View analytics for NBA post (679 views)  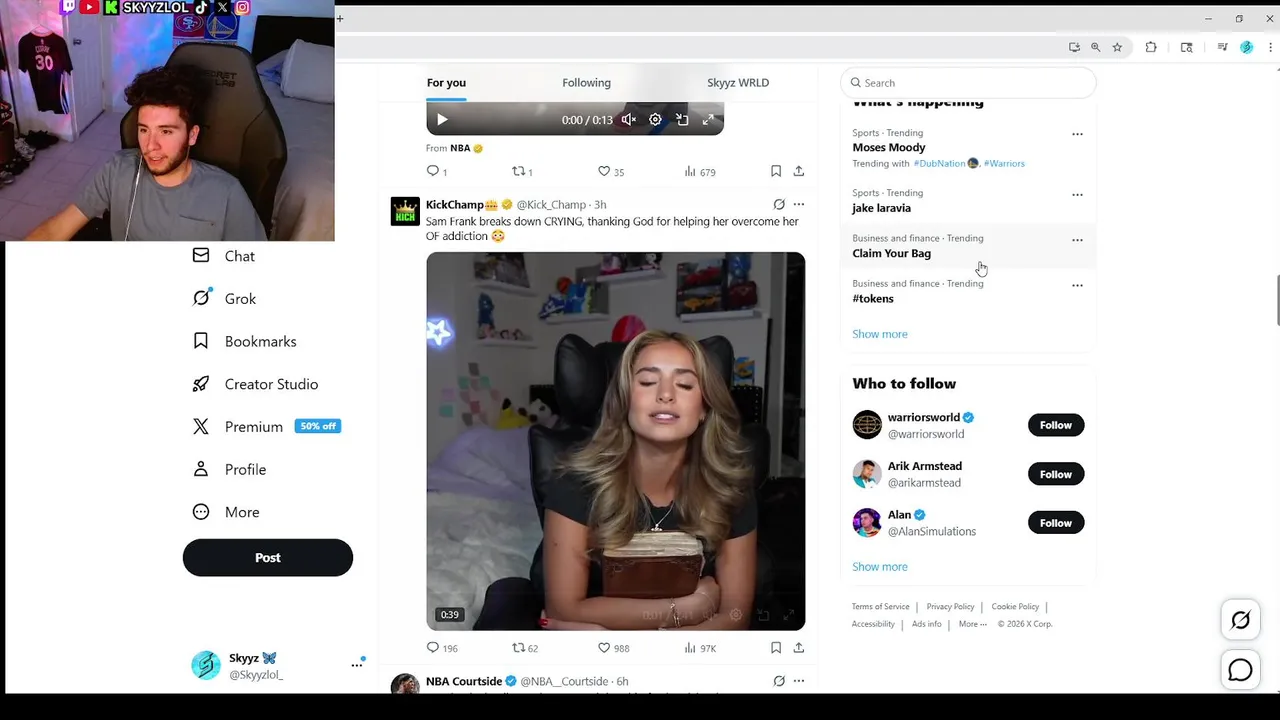click(x=699, y=171)
